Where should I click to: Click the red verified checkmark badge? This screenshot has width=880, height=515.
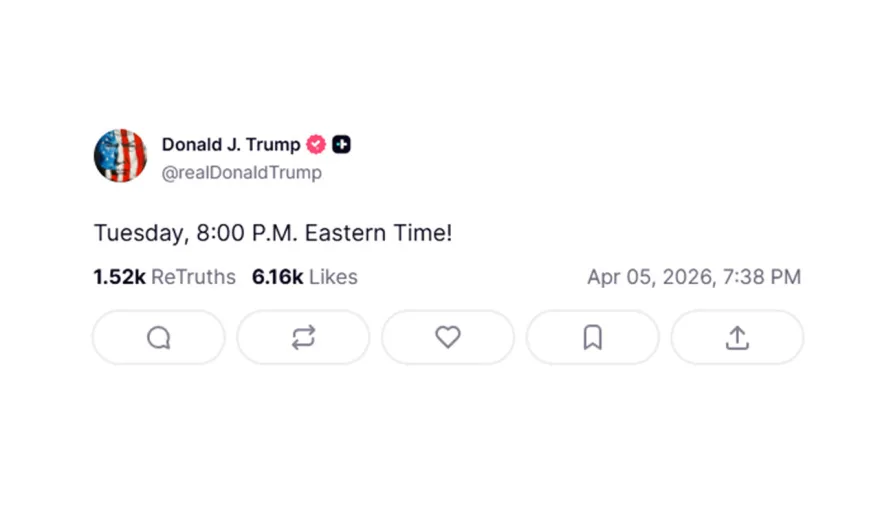[x=316, y=145]
